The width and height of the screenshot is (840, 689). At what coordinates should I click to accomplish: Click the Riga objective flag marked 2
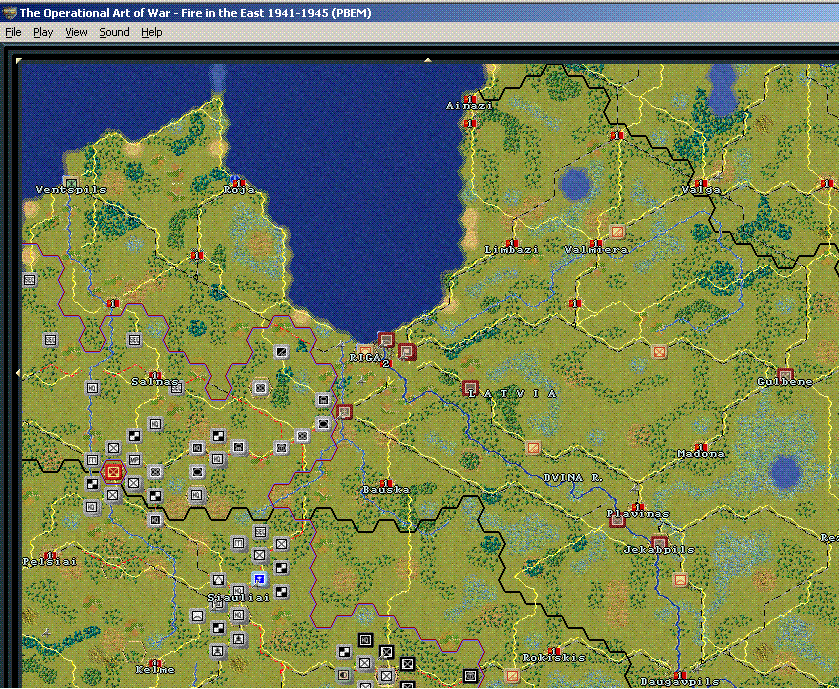coord(386,364)
